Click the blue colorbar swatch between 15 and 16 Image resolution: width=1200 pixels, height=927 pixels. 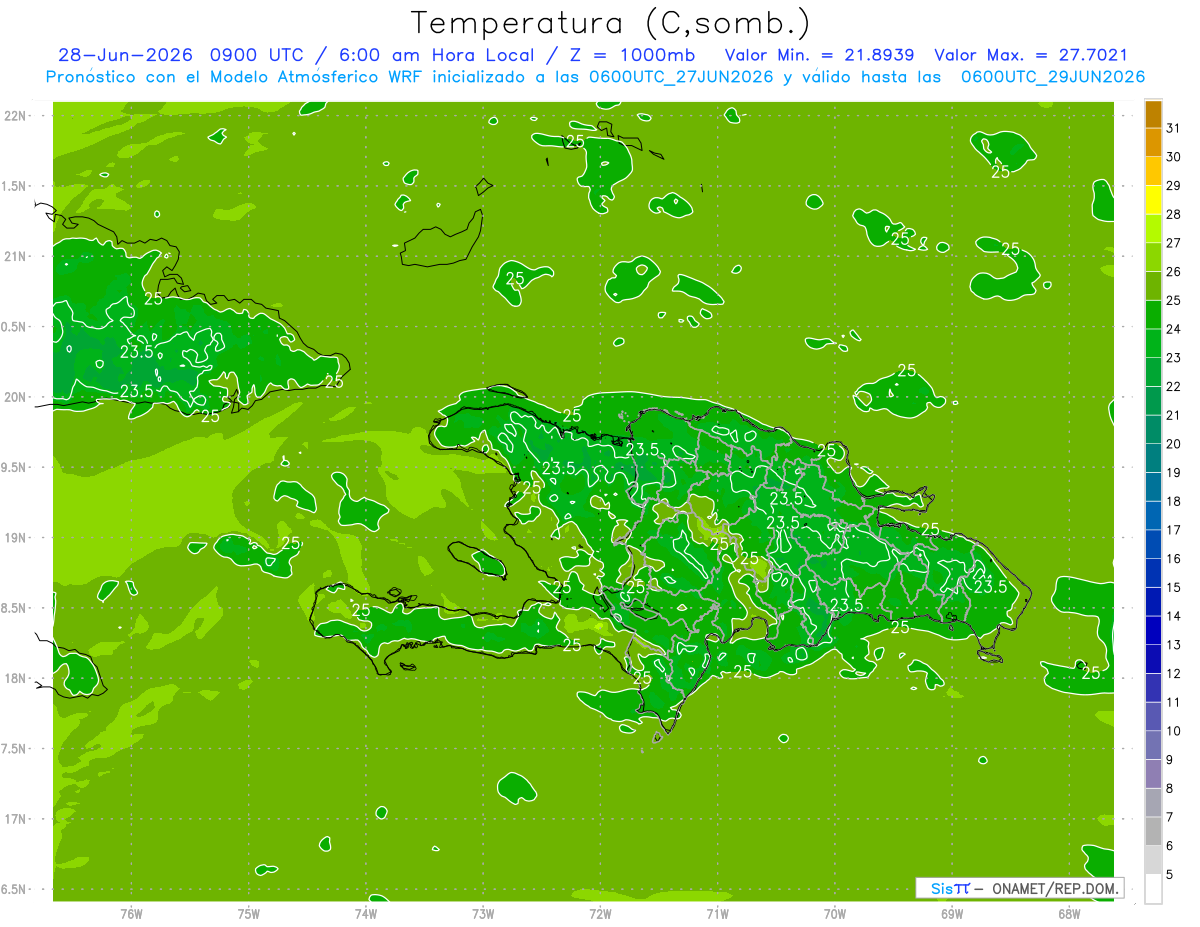point(1153,573)
